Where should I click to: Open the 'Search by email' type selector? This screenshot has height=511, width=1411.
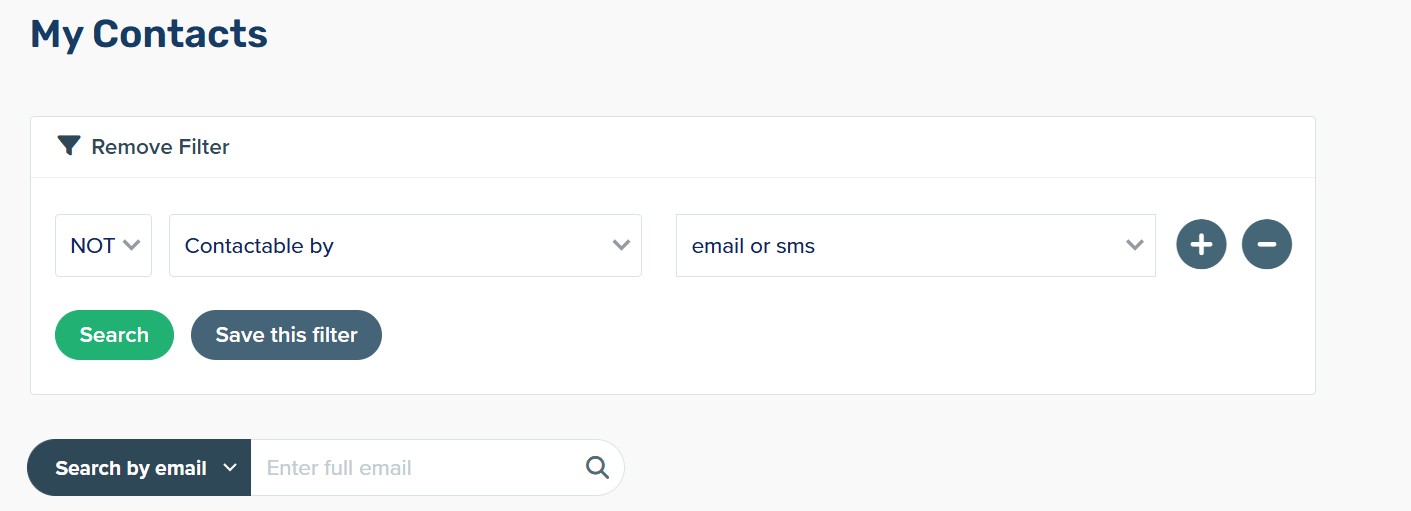point(139,467)
